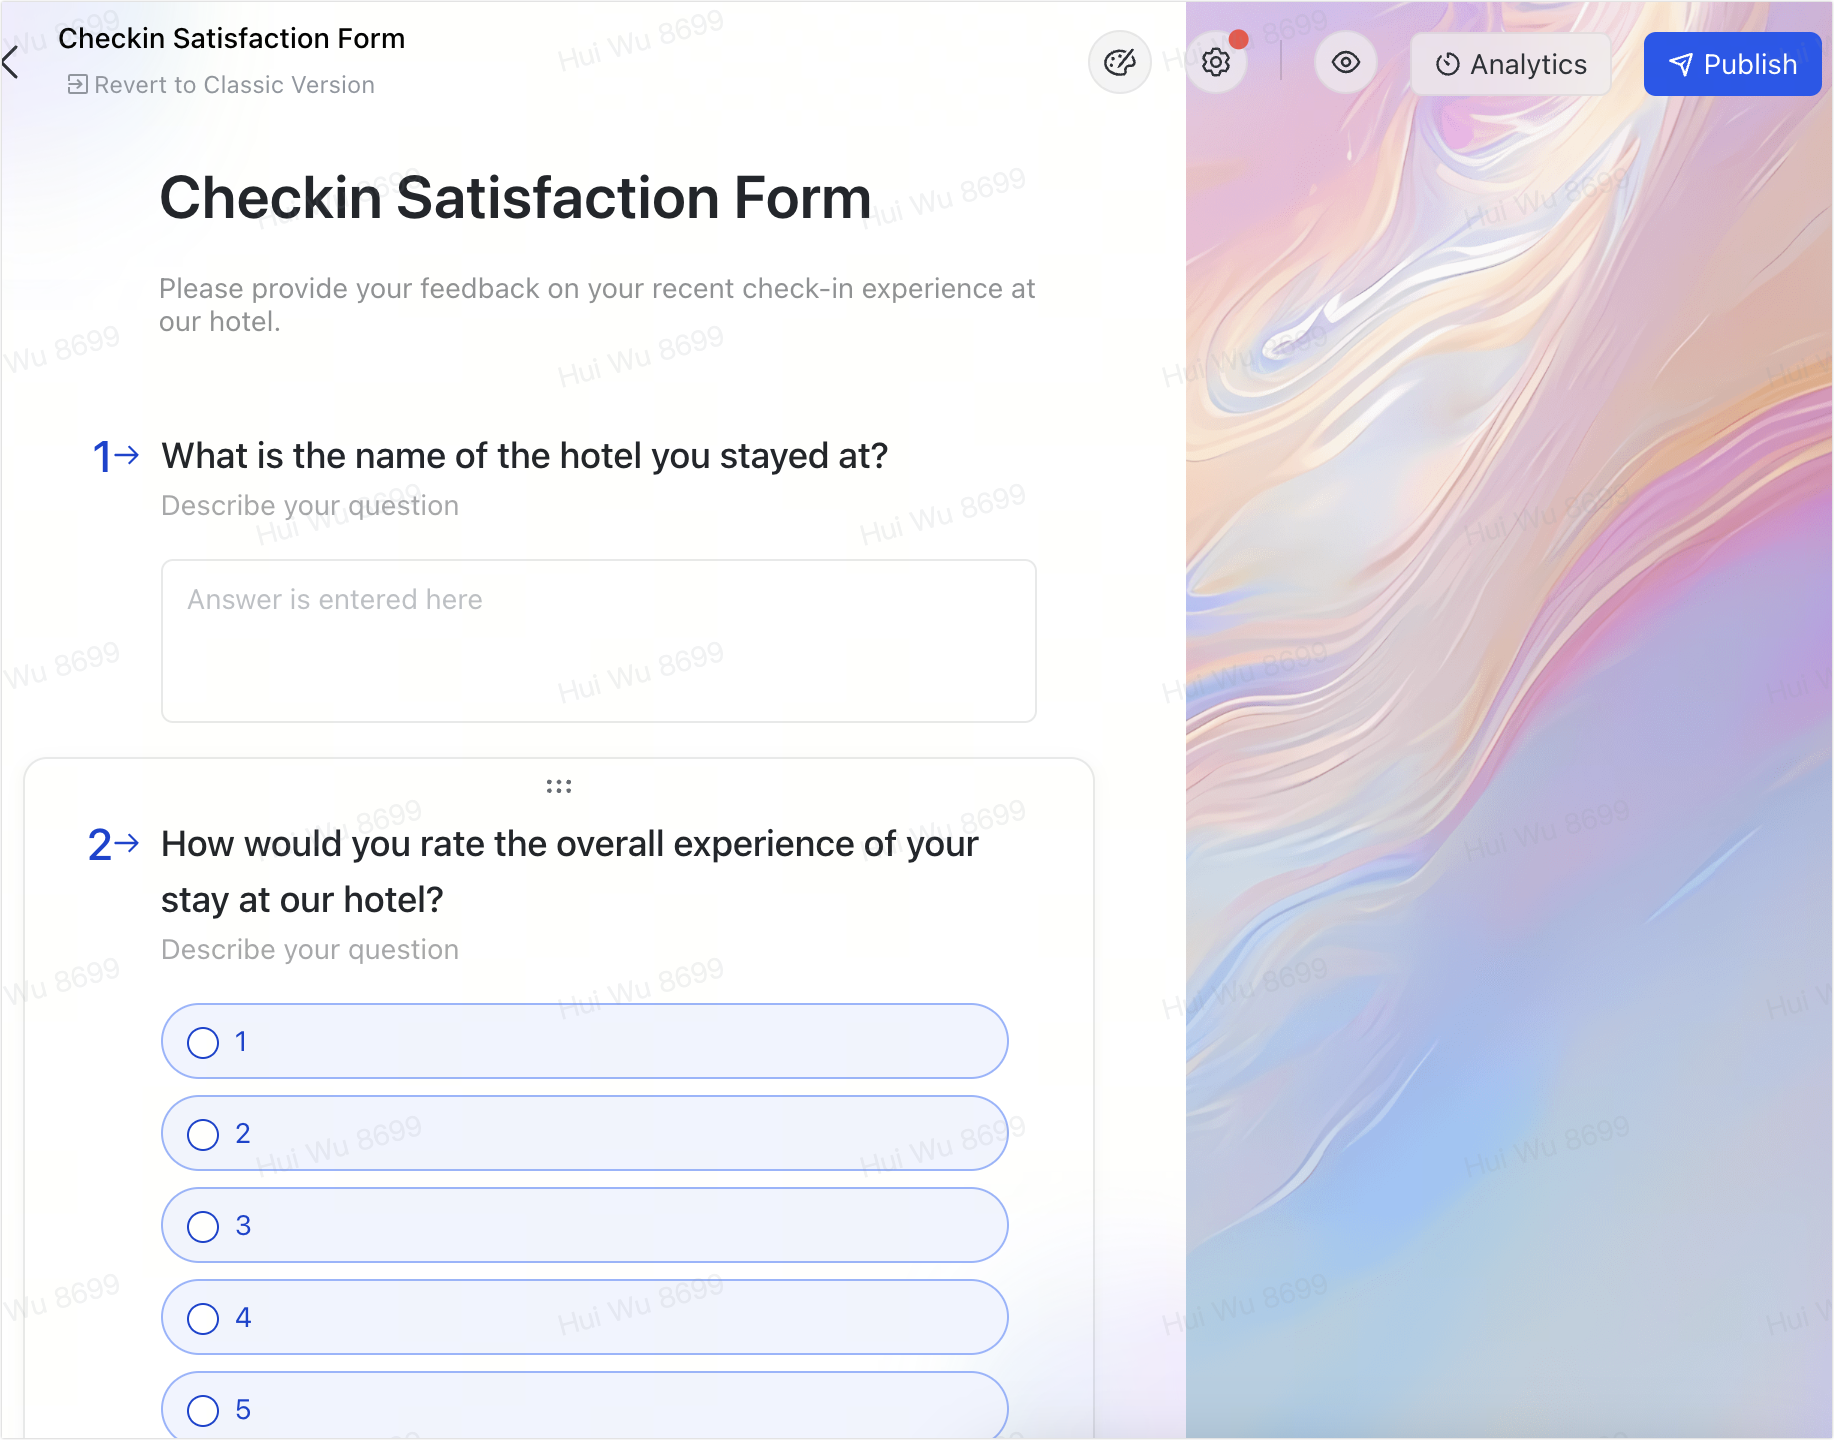1834x1440 pixels.
Task: Click Revert to Classic Version
Action: point(220,84)
